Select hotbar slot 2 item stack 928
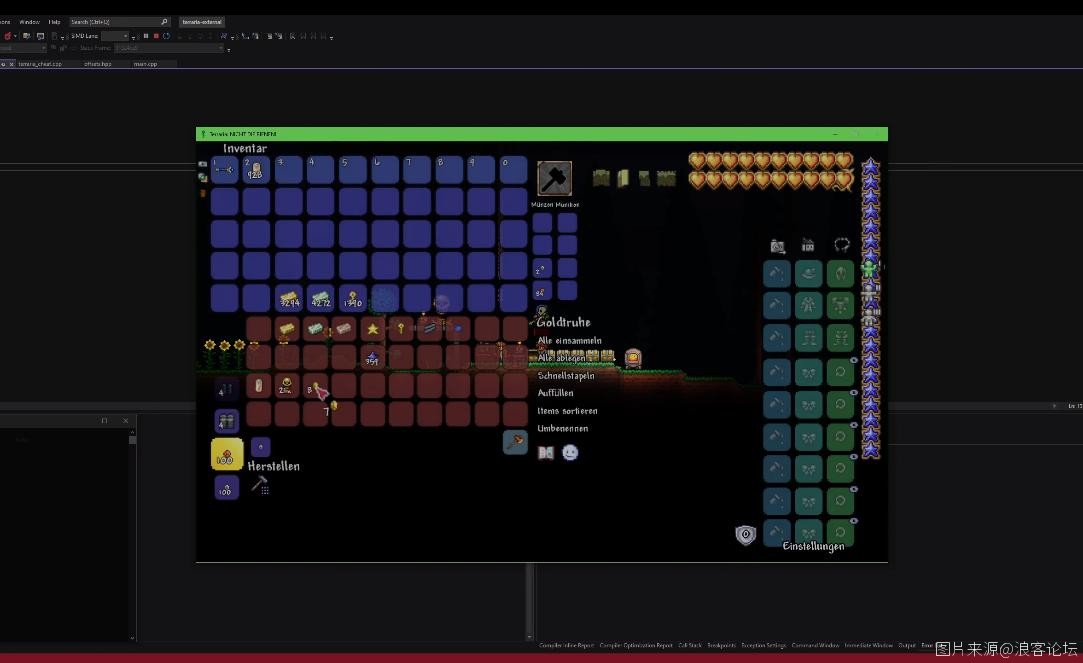The image size is (1083, 663). pyautogui.click(x=256, y=170)
